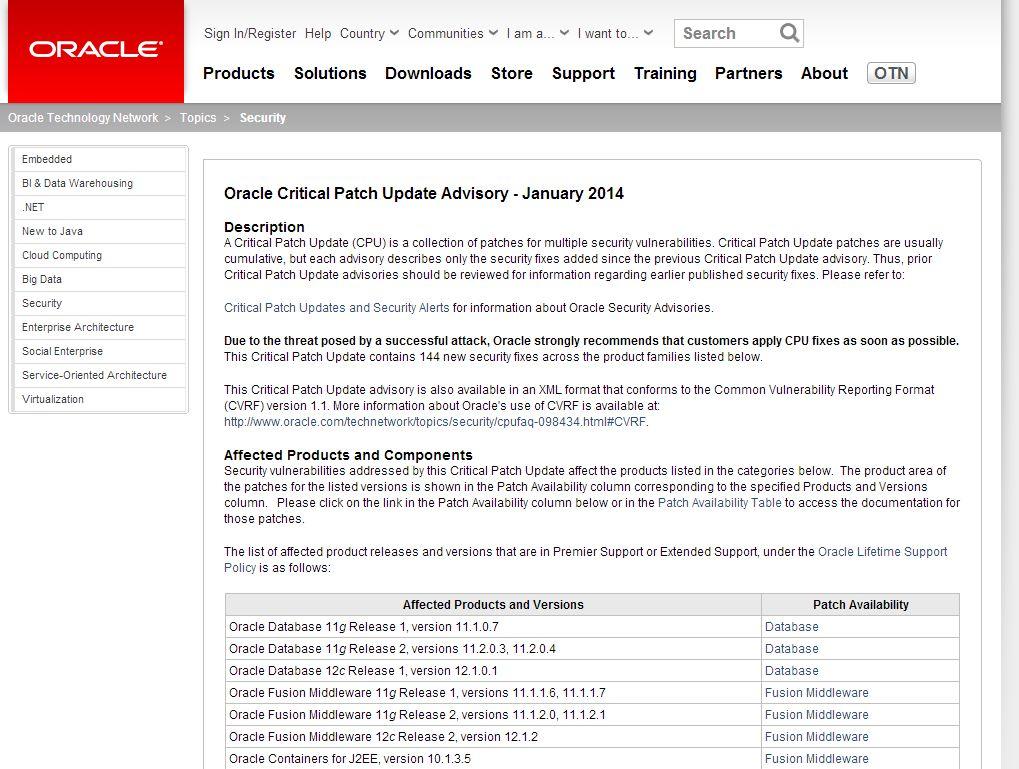Open BI & Data Warehousing sidebar item

[x=99, y=183]
